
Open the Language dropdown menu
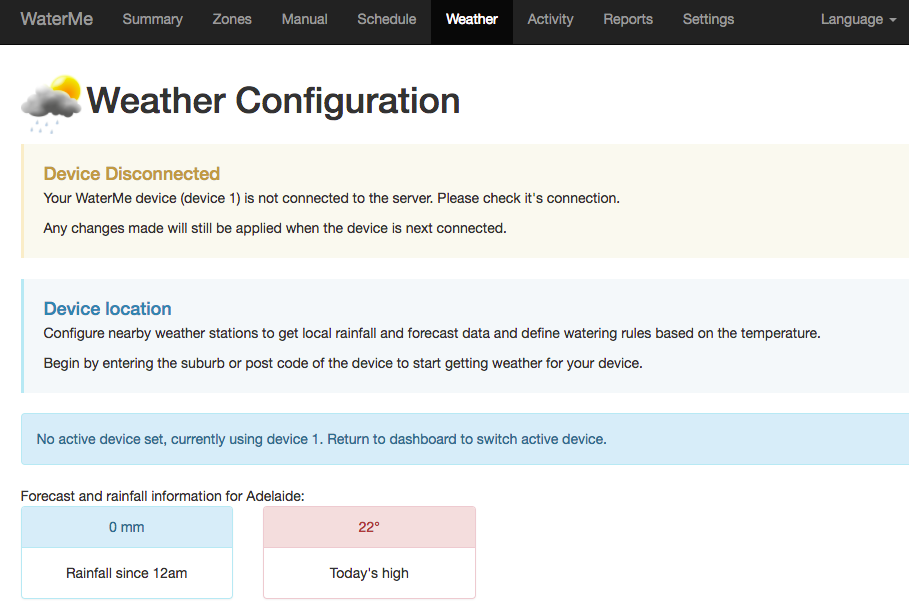[x=858, y=20]
